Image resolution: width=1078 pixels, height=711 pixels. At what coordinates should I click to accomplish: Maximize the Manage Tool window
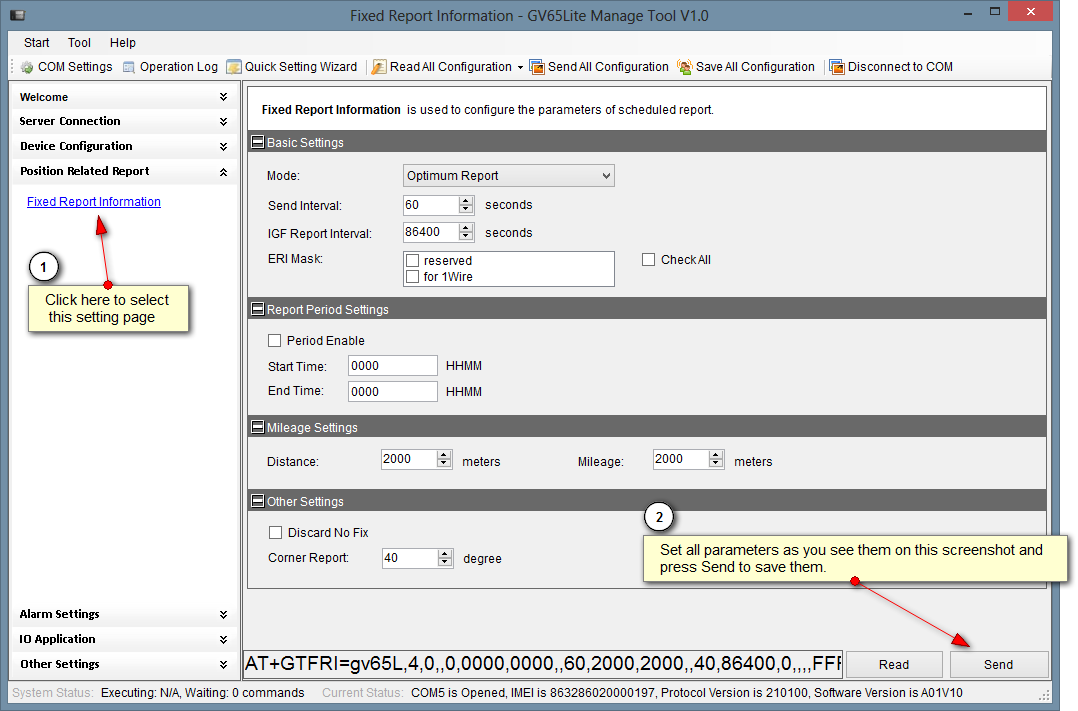(x=995, y=12)
